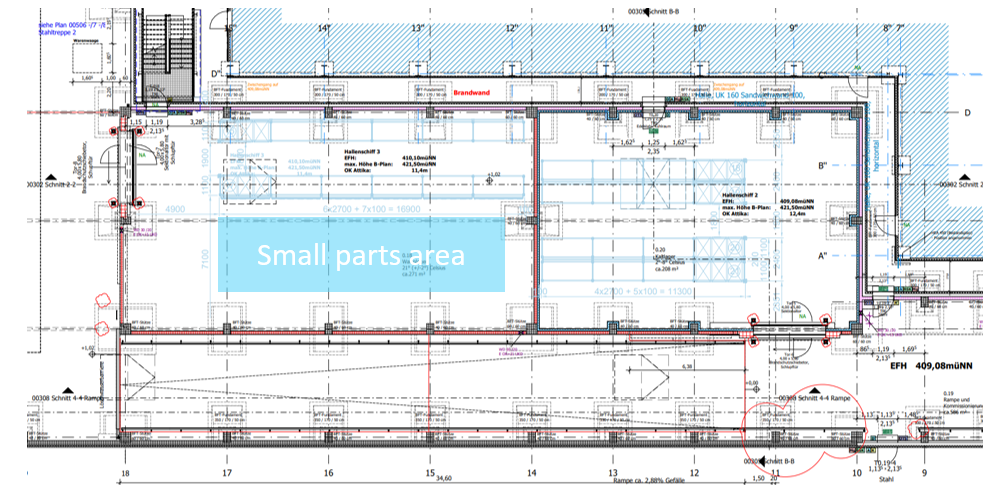Viewport: 988px width, 504px height.
Task: Select the EFH 409,08müNN elevation label
Action: [935, 366]
